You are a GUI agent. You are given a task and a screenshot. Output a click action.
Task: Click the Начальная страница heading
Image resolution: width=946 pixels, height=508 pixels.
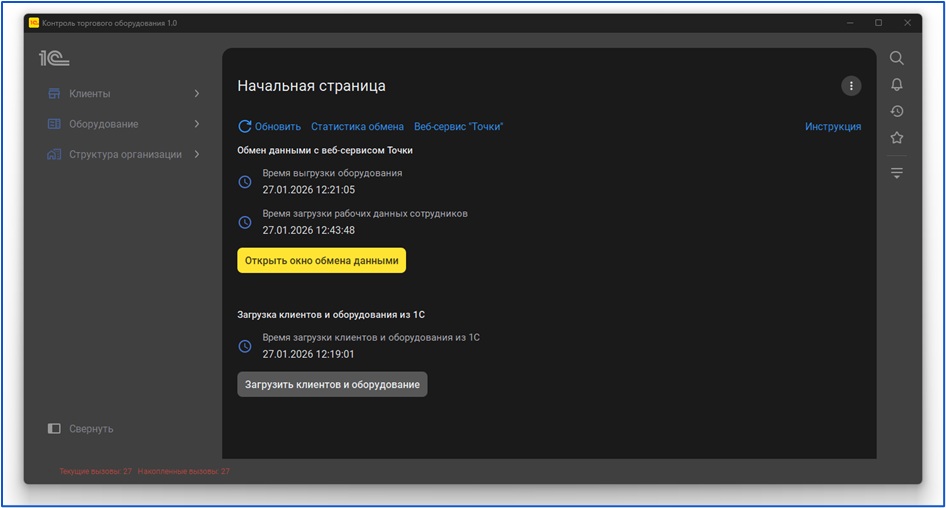311,86
